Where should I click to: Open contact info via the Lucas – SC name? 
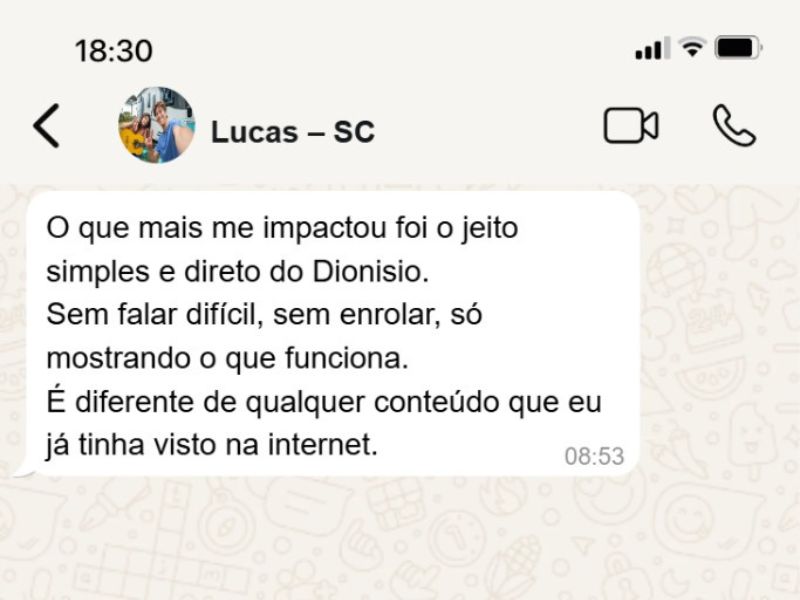click(x=293, y=132)
